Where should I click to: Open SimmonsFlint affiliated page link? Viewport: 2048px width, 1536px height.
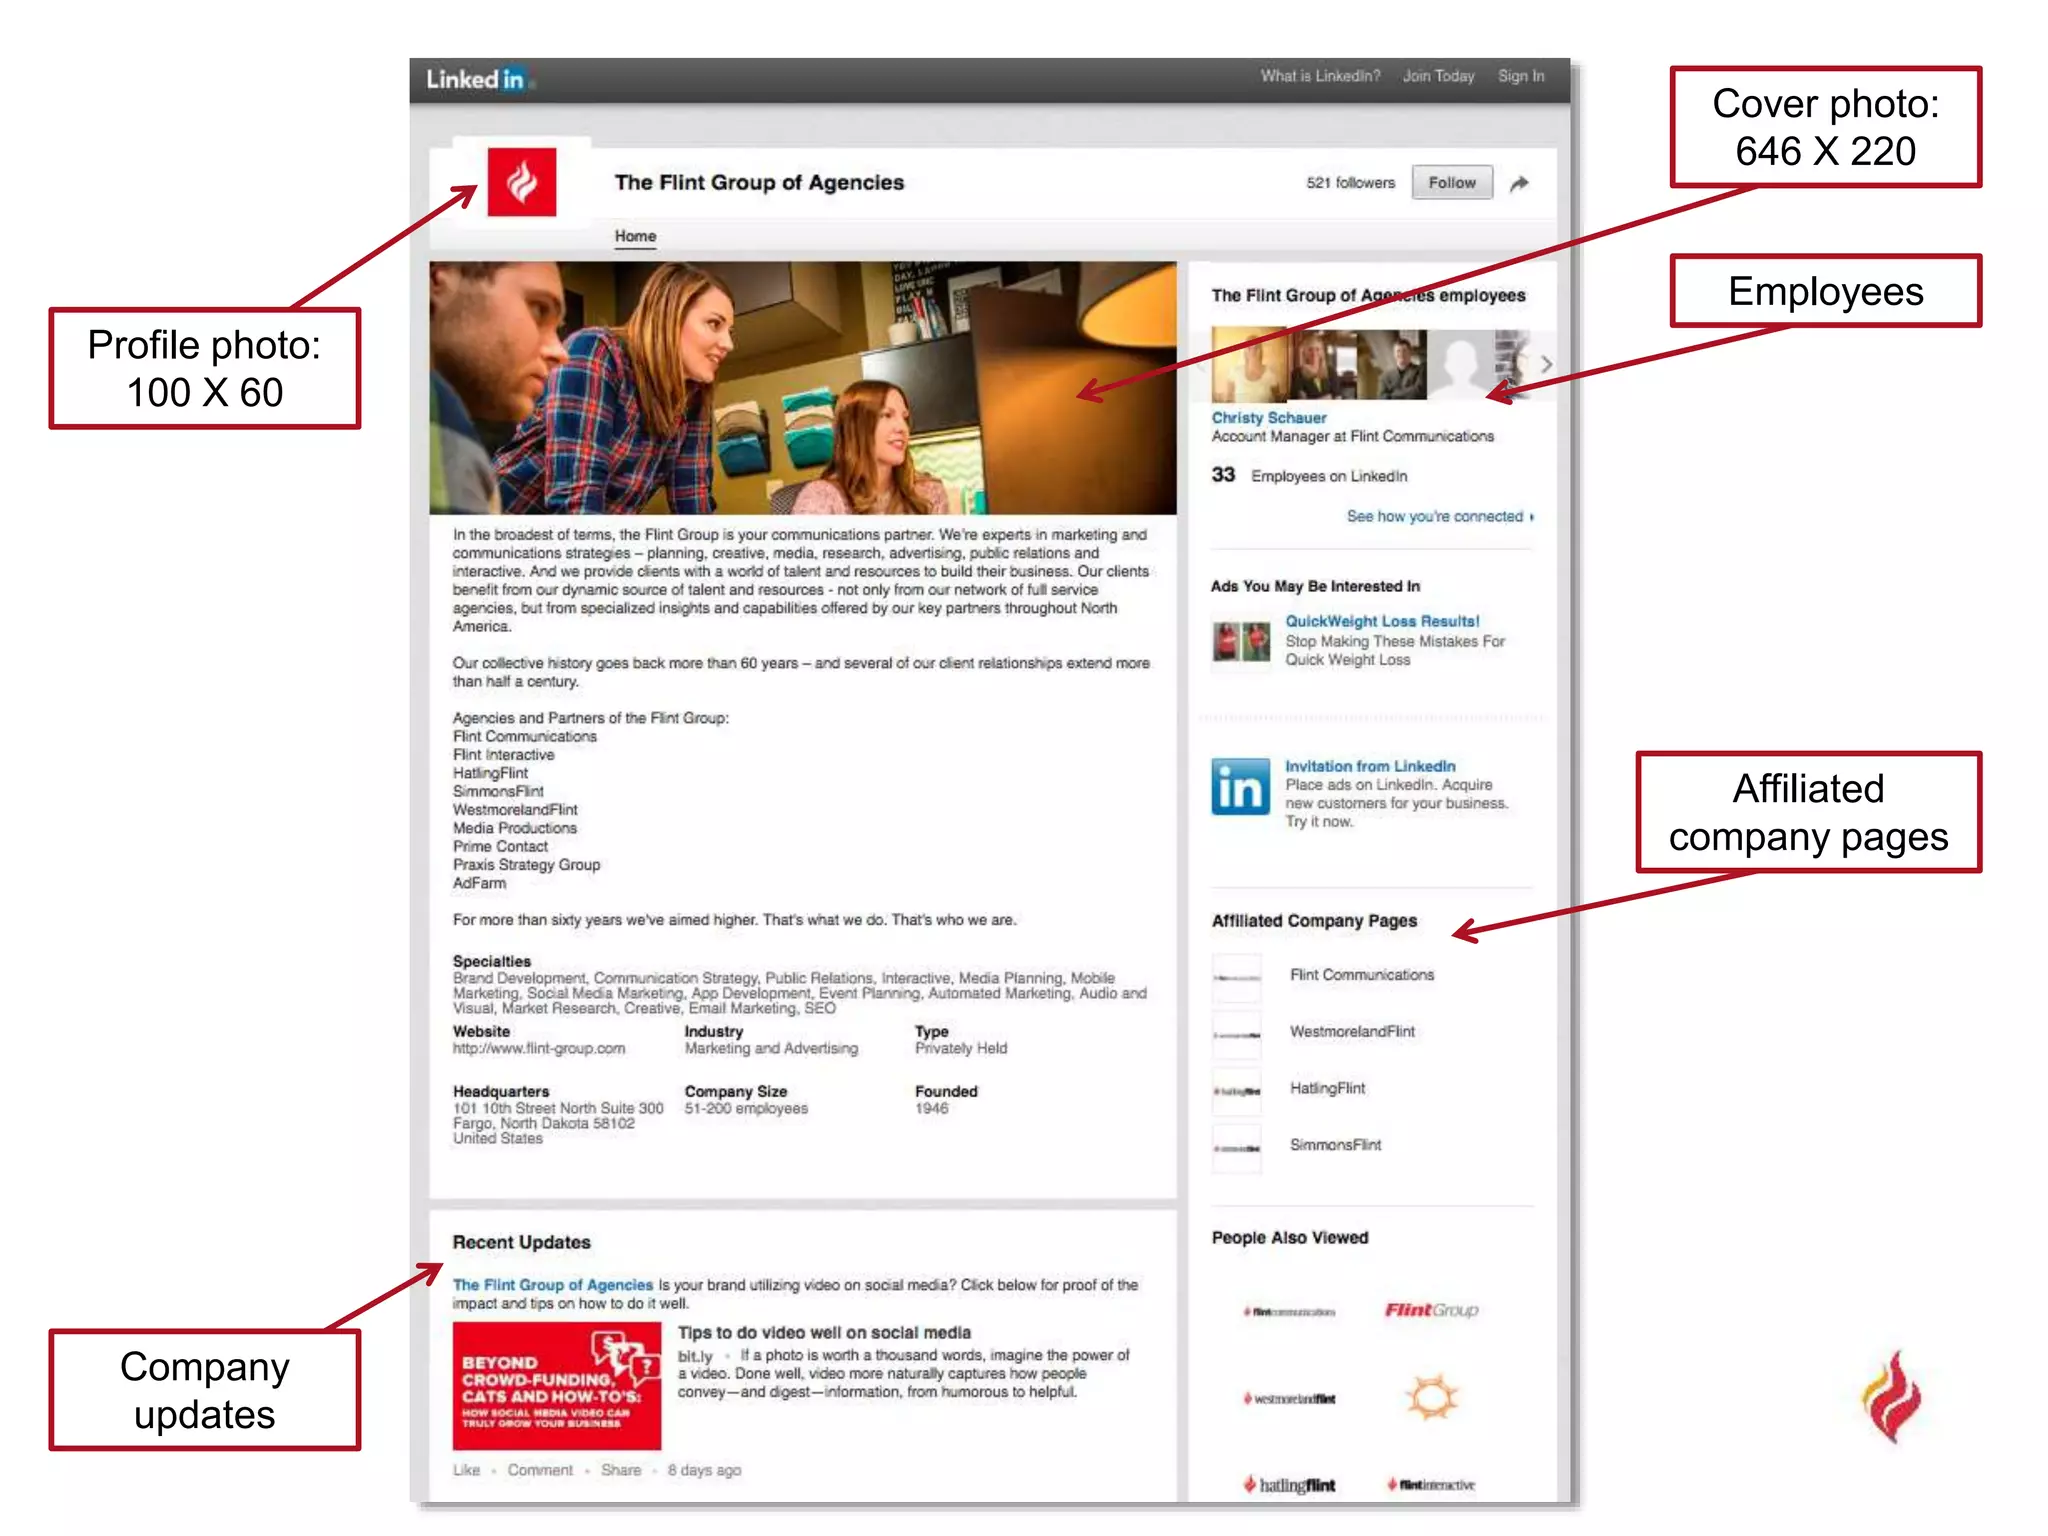(x=1335, y=1145)
